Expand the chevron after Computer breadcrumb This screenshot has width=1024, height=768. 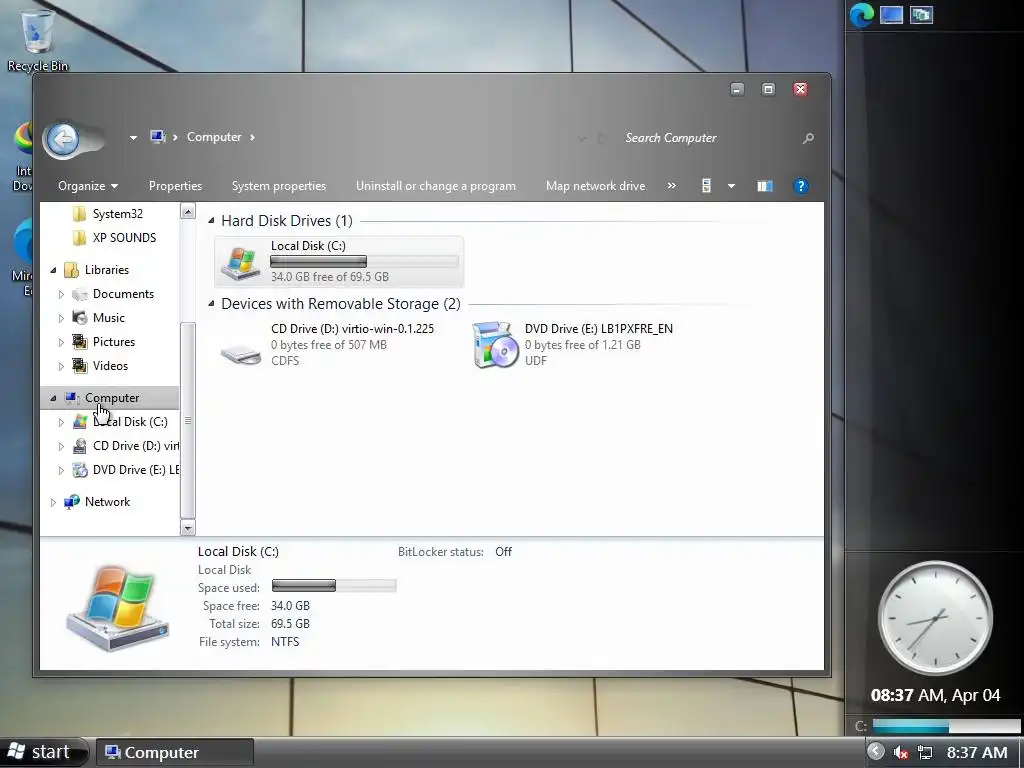click(x=252, y=137)
